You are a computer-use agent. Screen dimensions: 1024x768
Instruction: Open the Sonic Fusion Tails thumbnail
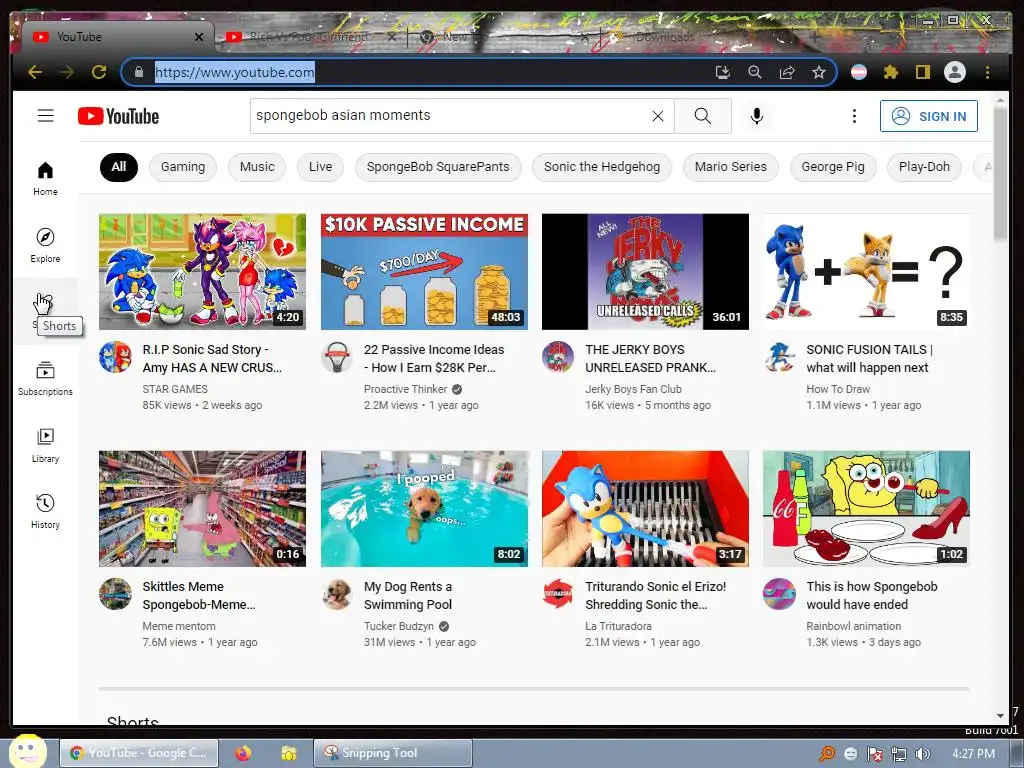(x=866, y=272)
